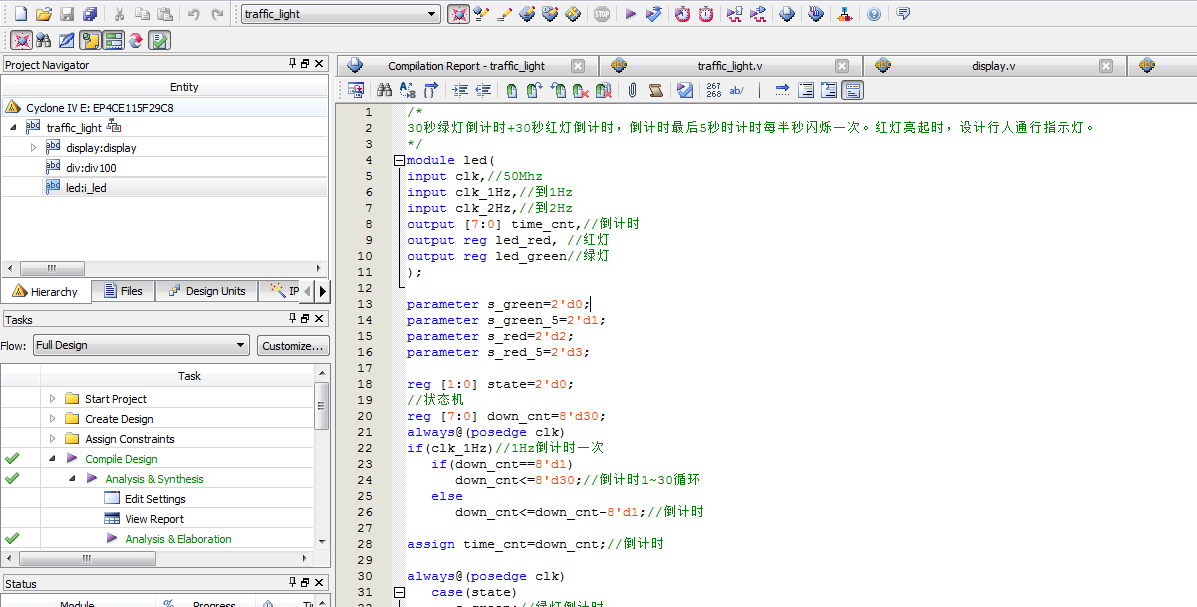Open the Flow Full Design dropdown

(x=141, y=345)
